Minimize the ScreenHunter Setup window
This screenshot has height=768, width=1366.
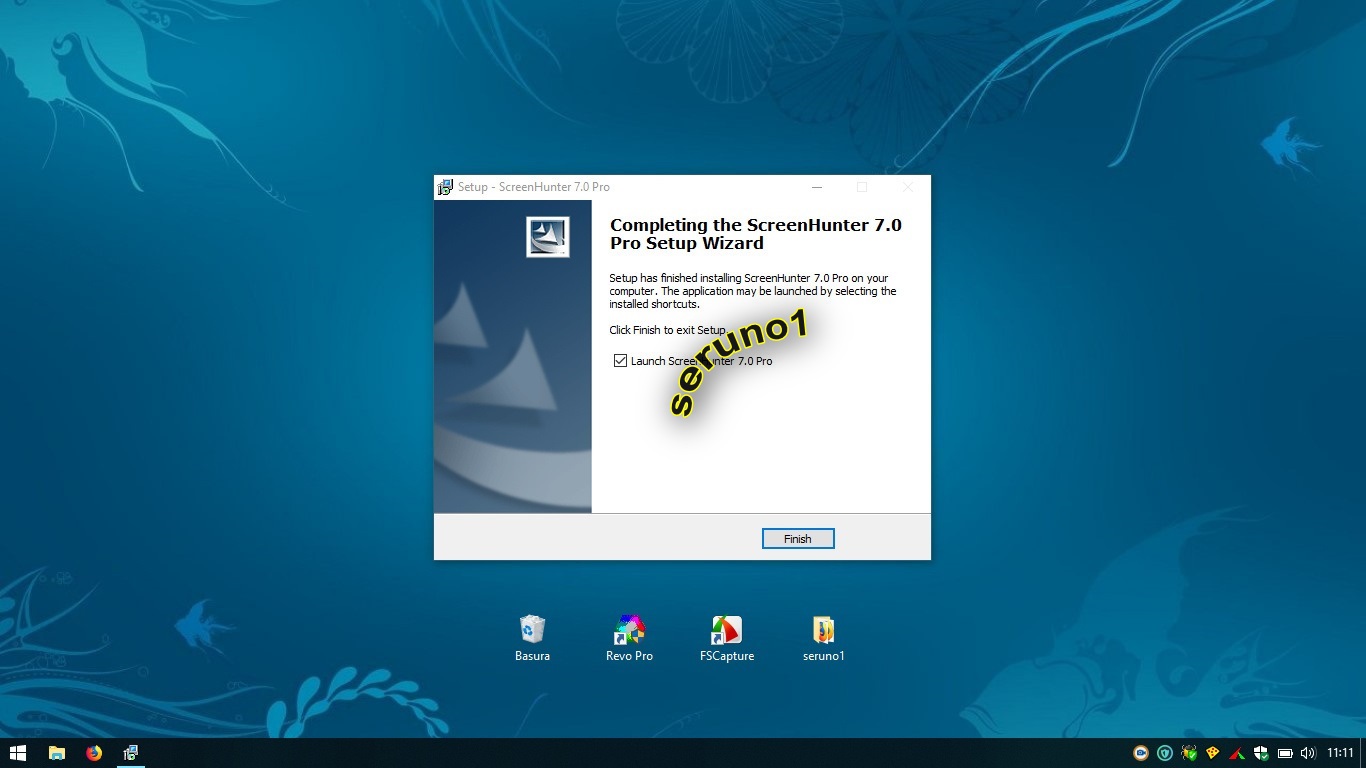[x=817, y=187]
